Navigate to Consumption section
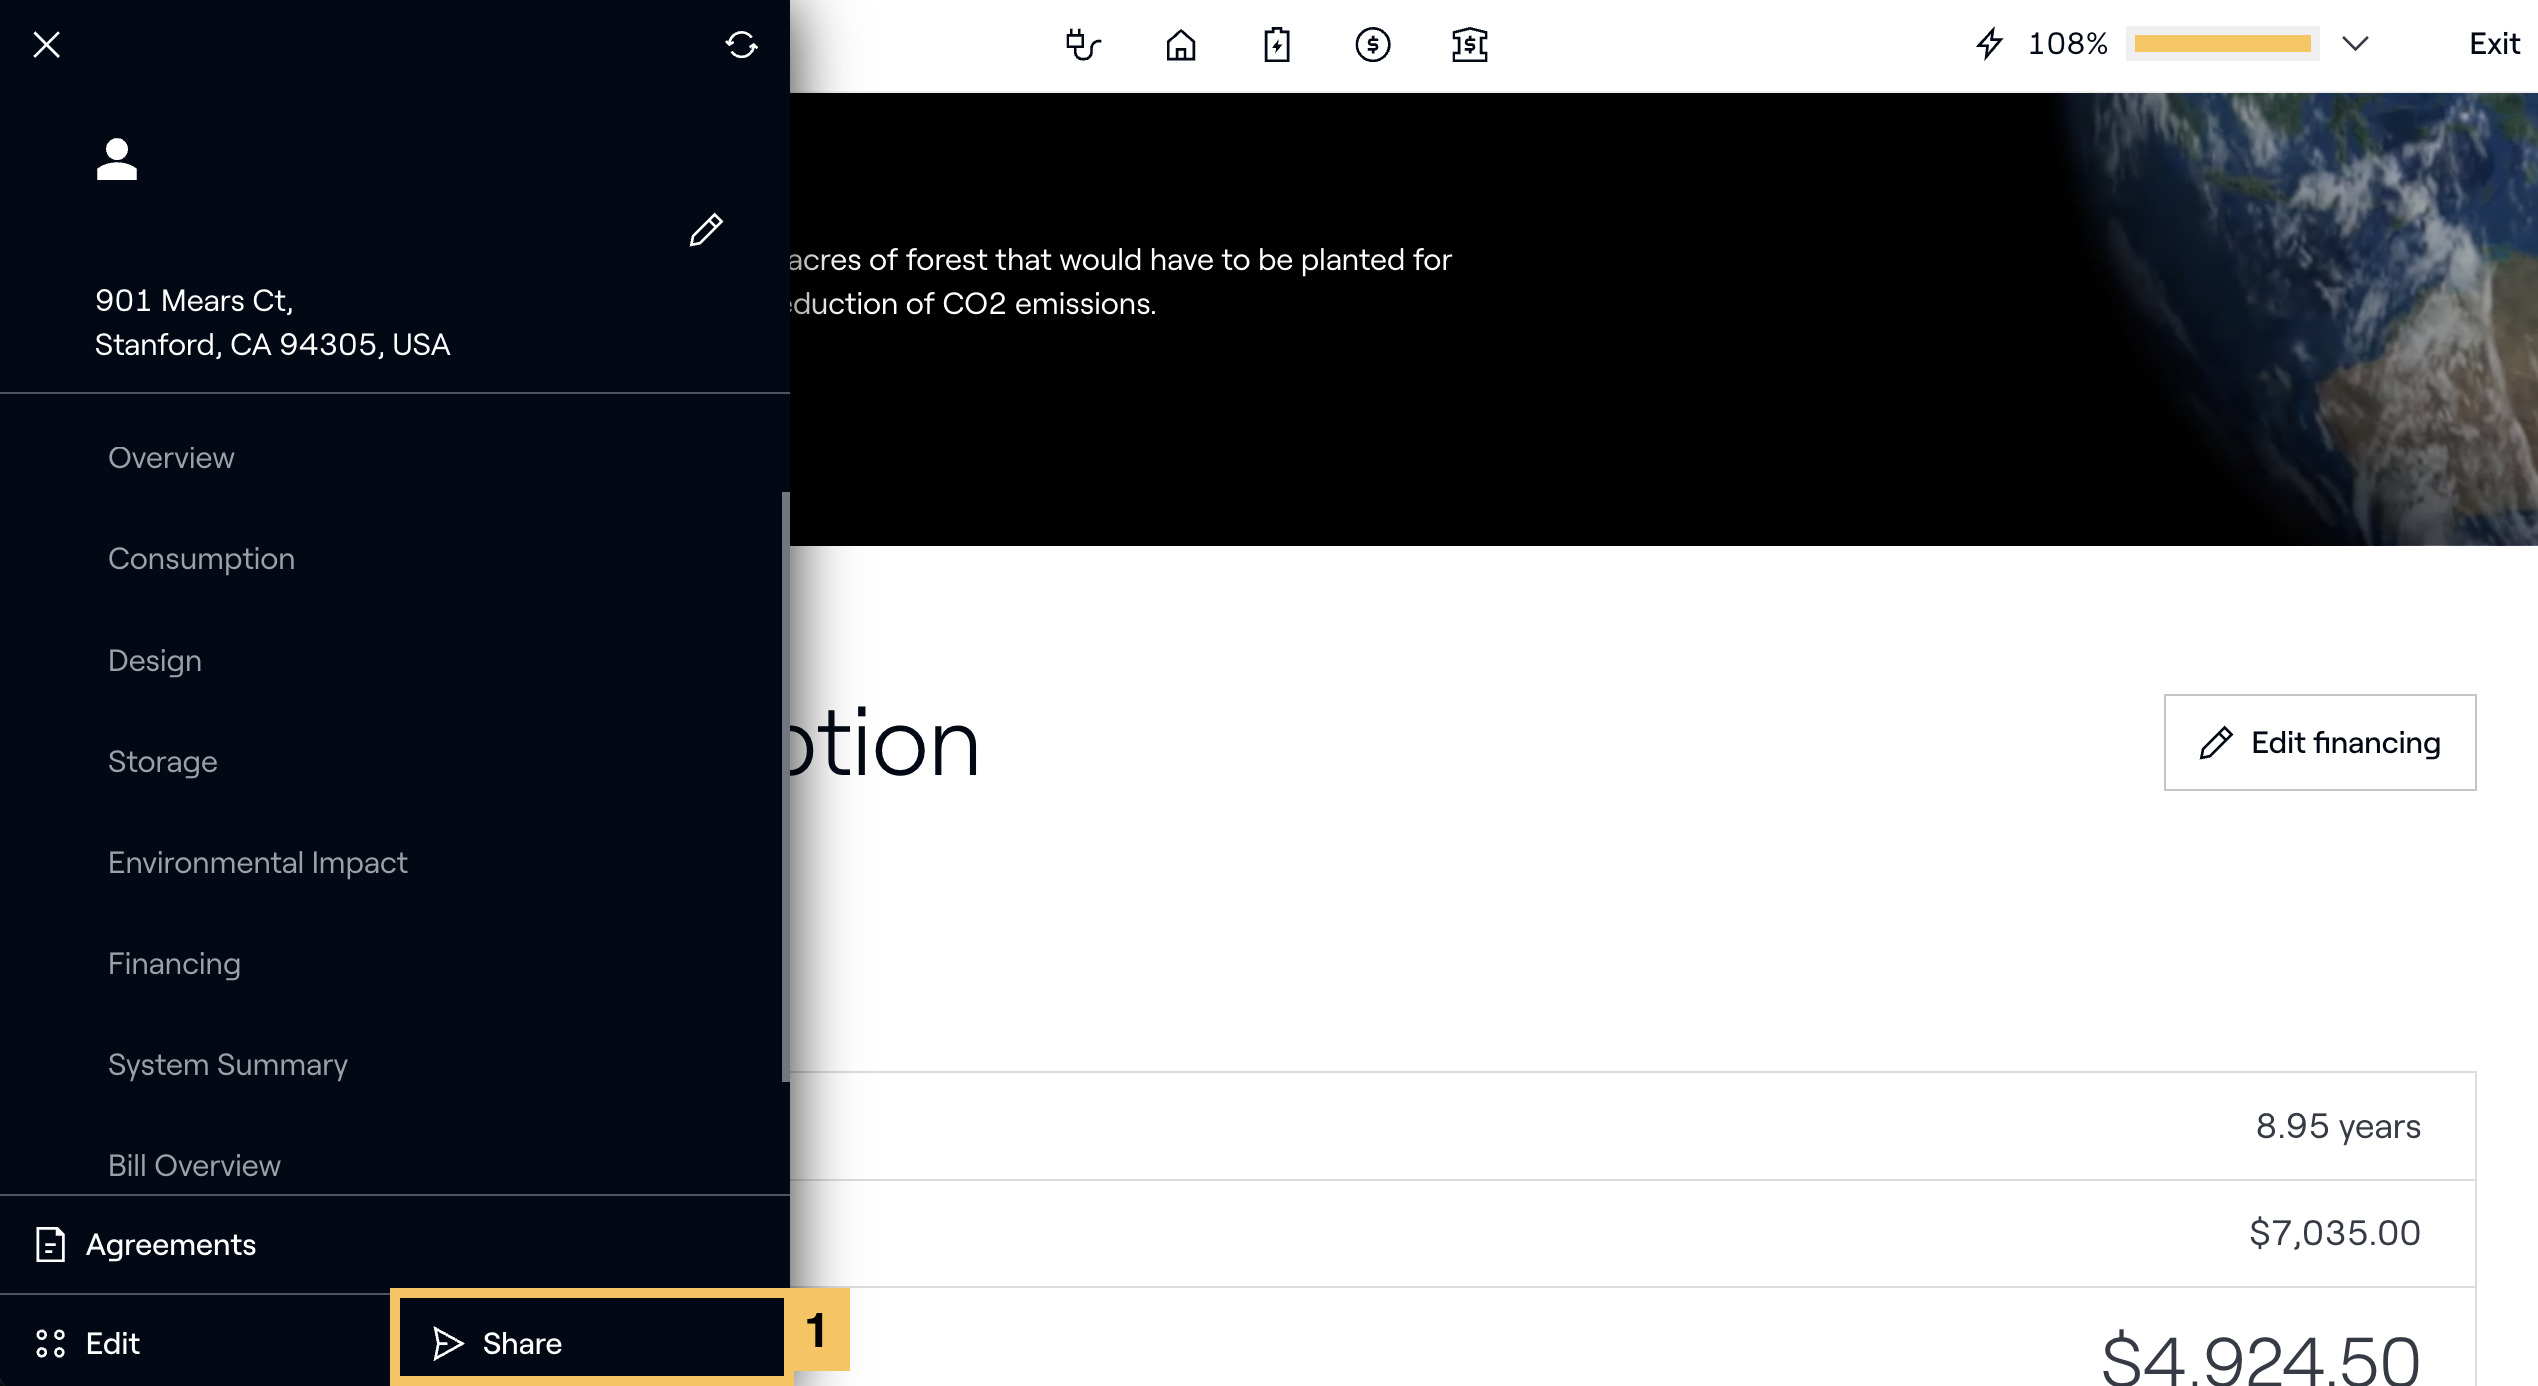The height and width of the screenshot is (1386, 2538). point(201,558)
